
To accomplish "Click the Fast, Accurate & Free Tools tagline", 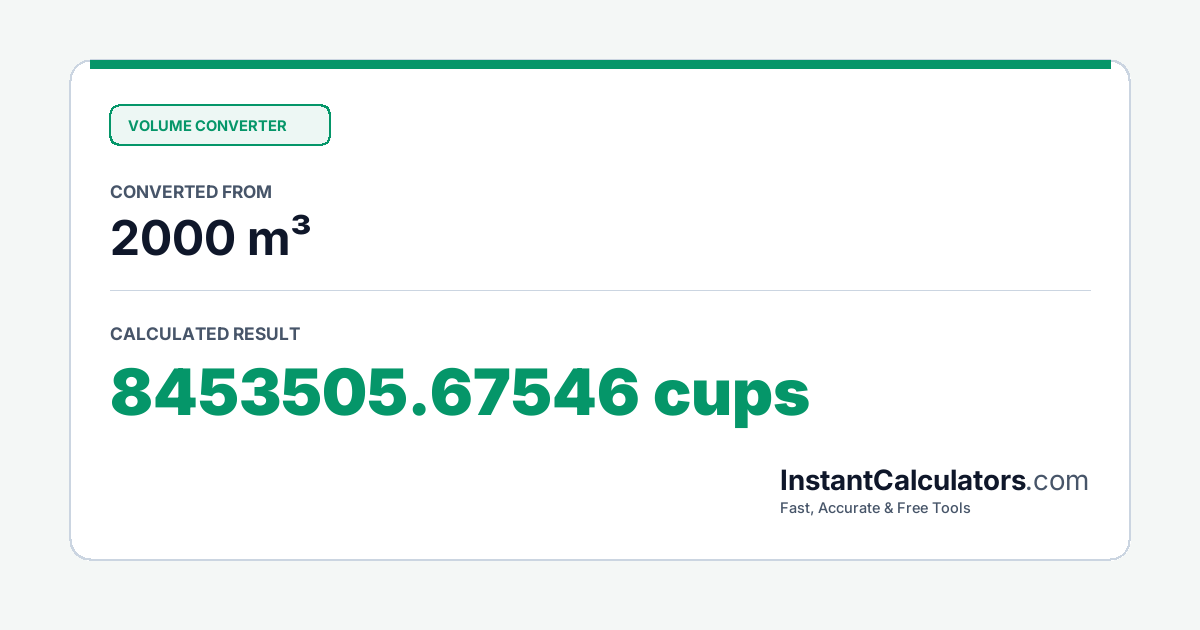I will pyautogui.click(x=875, y=508).
